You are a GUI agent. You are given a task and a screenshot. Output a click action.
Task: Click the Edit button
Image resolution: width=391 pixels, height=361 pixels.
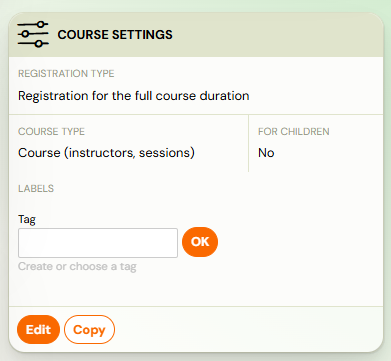pos(38,330)
